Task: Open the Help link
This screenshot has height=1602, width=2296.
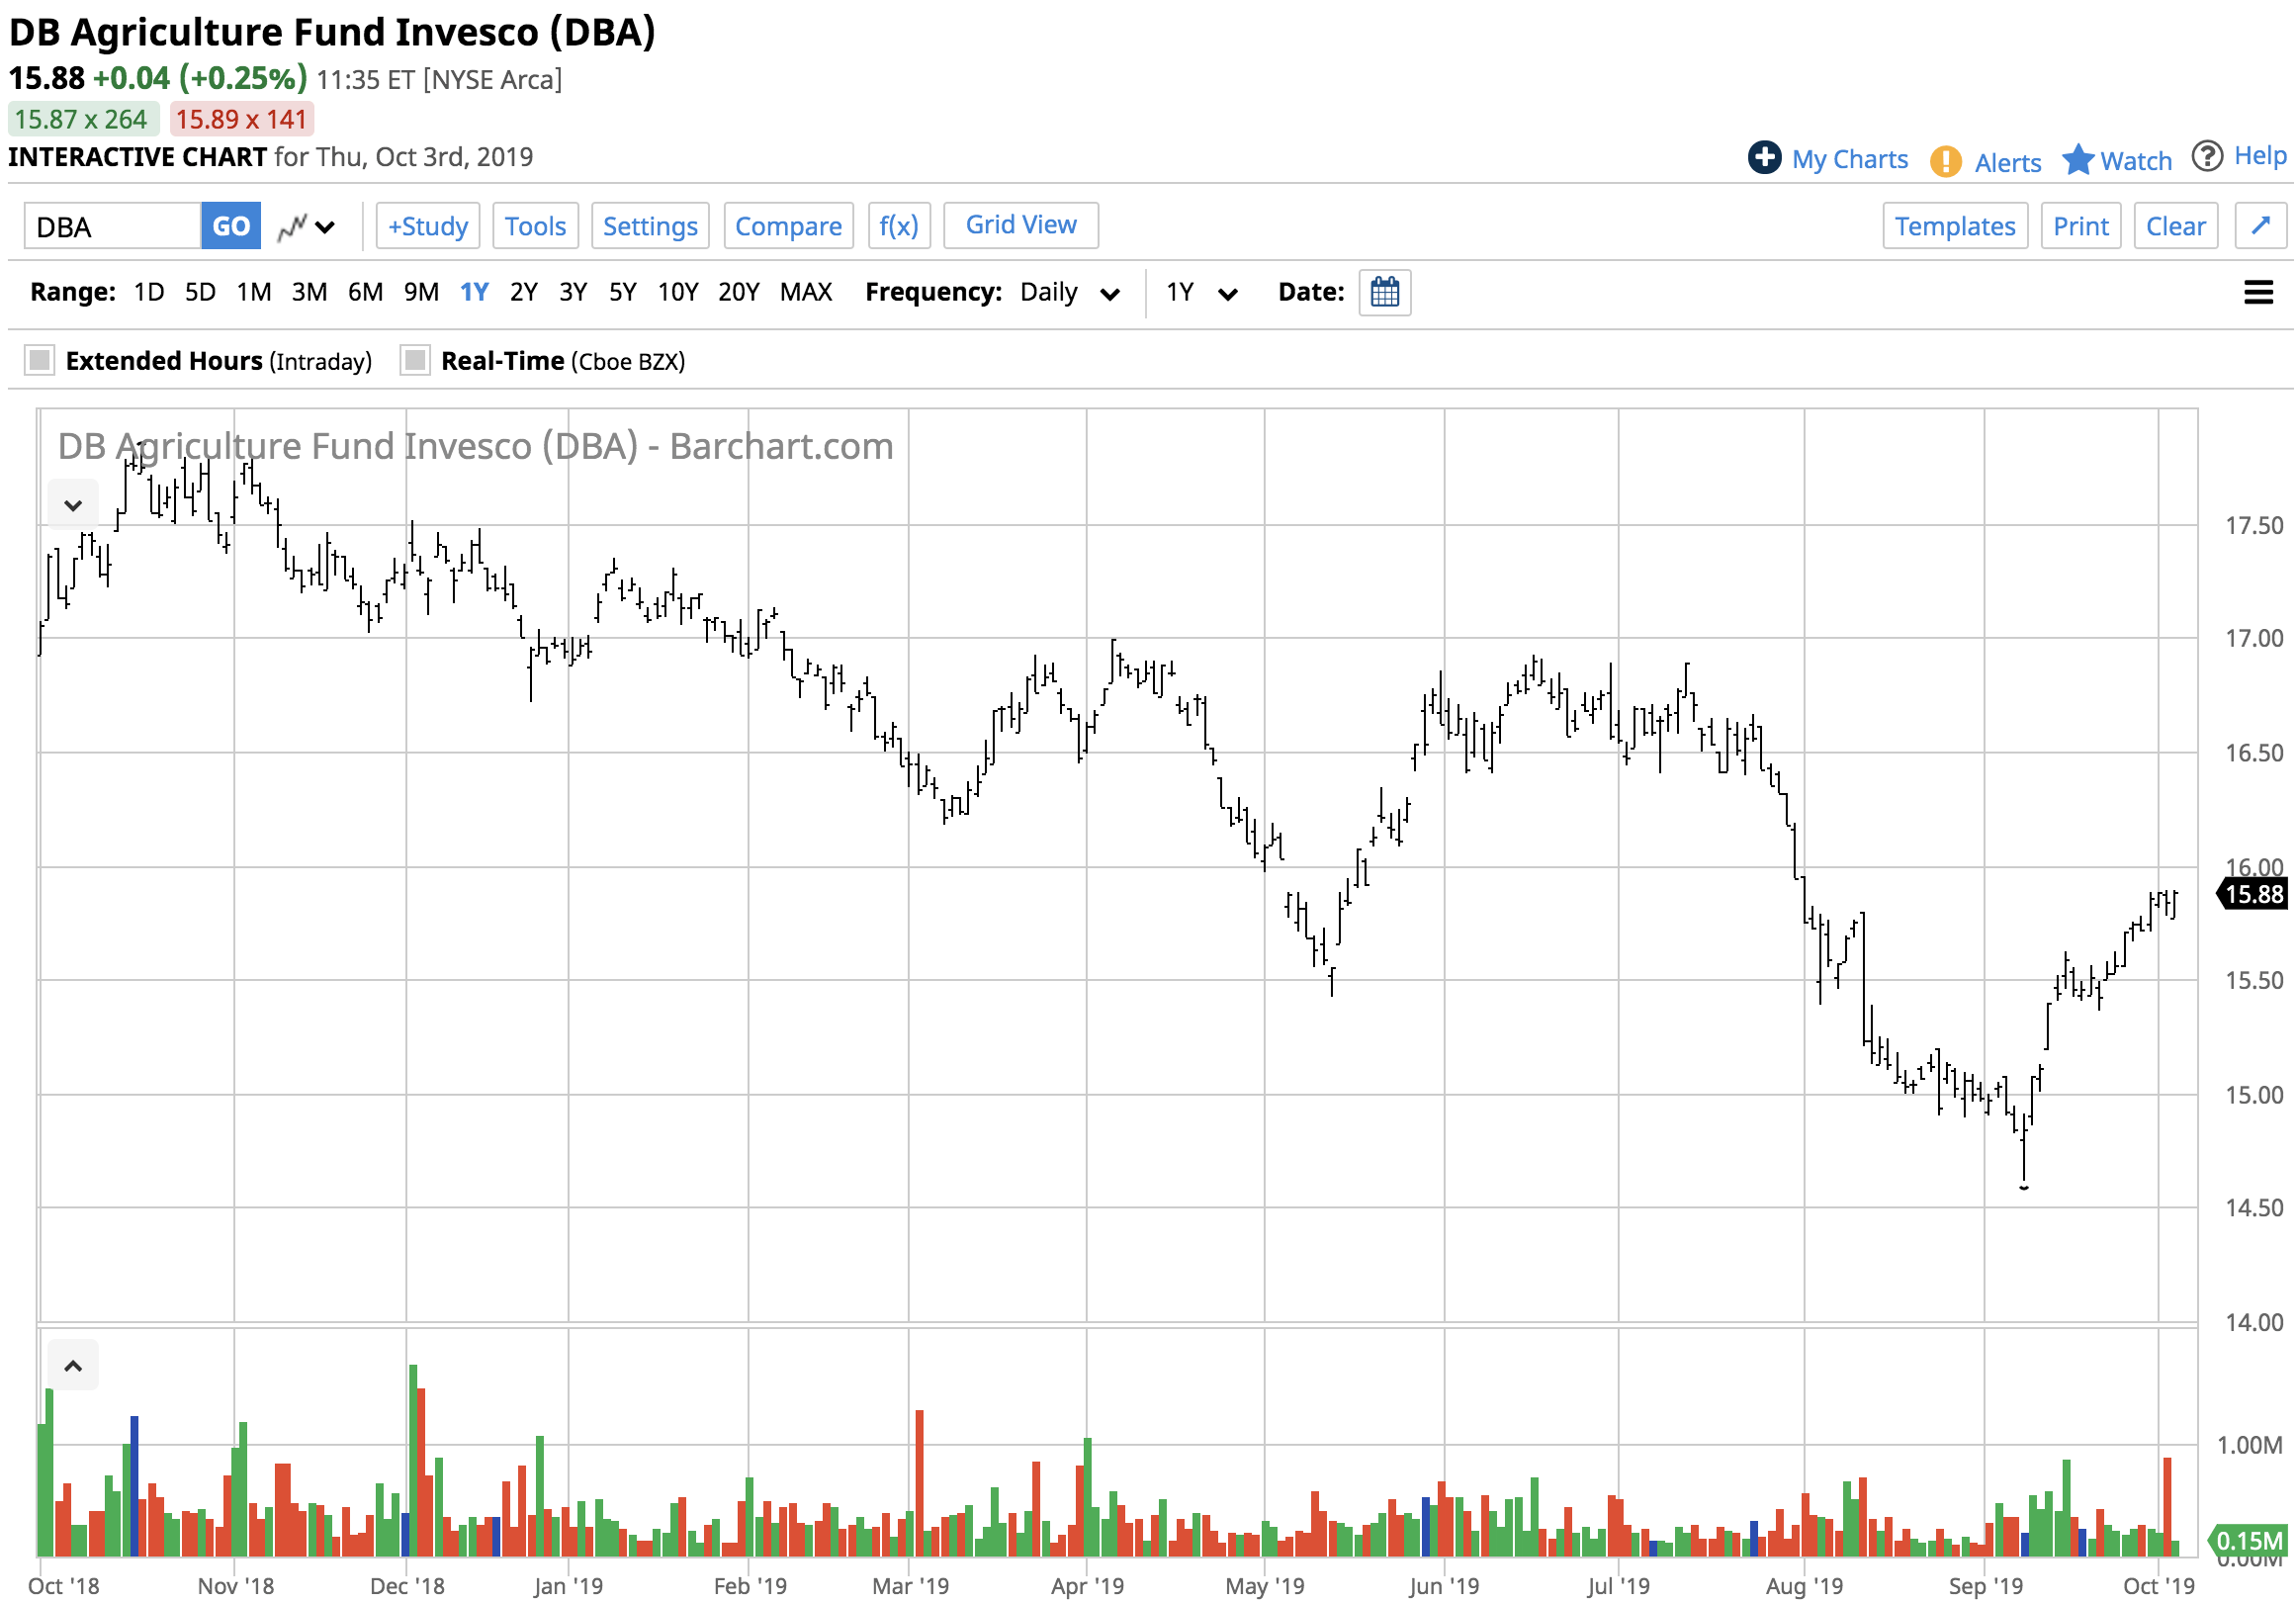Action: [x=2260, y=155]
